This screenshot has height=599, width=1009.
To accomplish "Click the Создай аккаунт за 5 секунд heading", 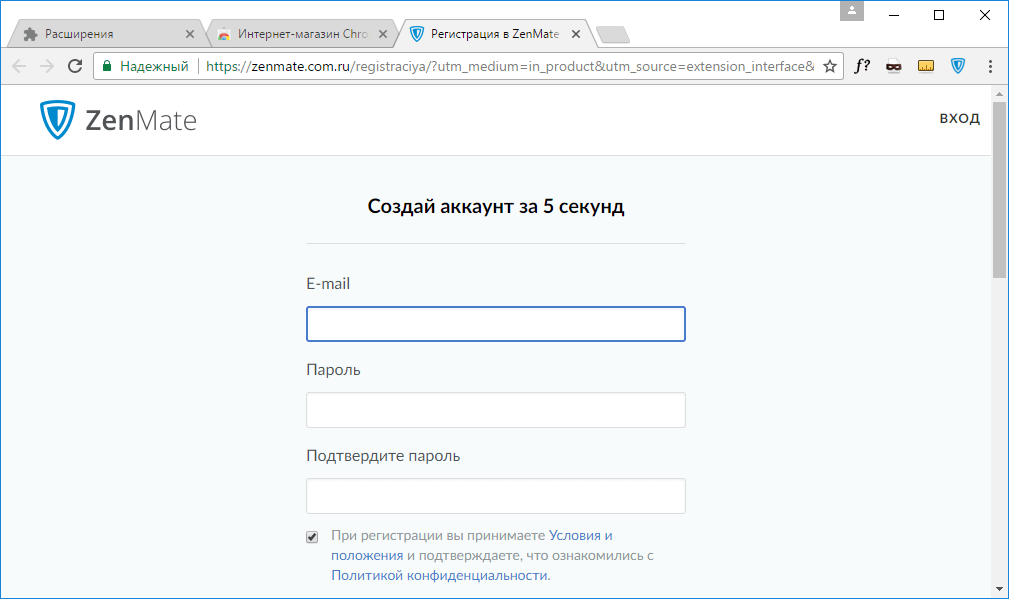I will pyautogui.click(x=495, y=206).
